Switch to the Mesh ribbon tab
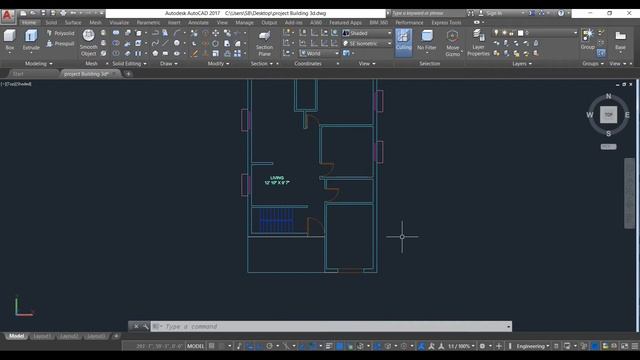 95,22
